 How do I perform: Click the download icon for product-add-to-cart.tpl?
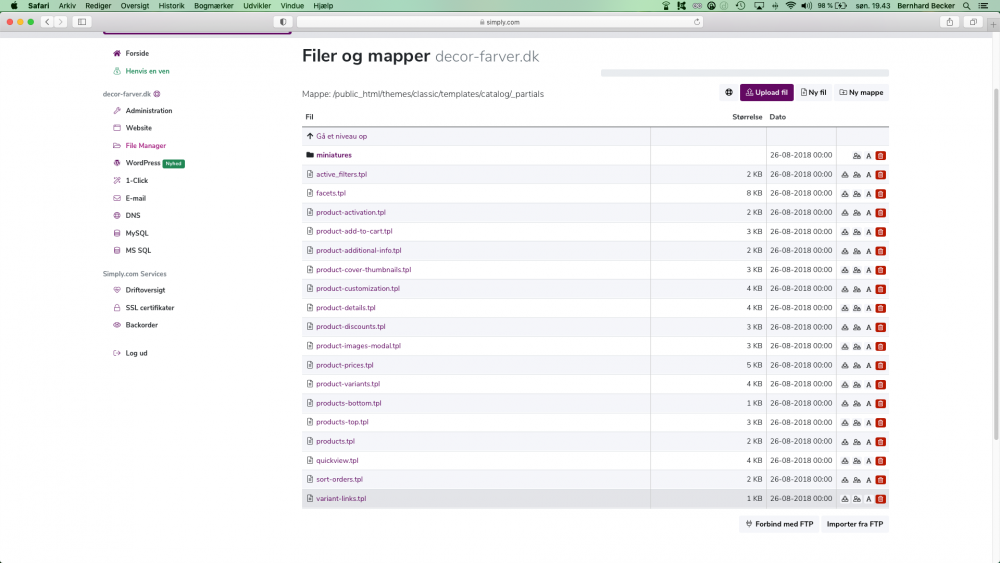(x=844, y=232)
